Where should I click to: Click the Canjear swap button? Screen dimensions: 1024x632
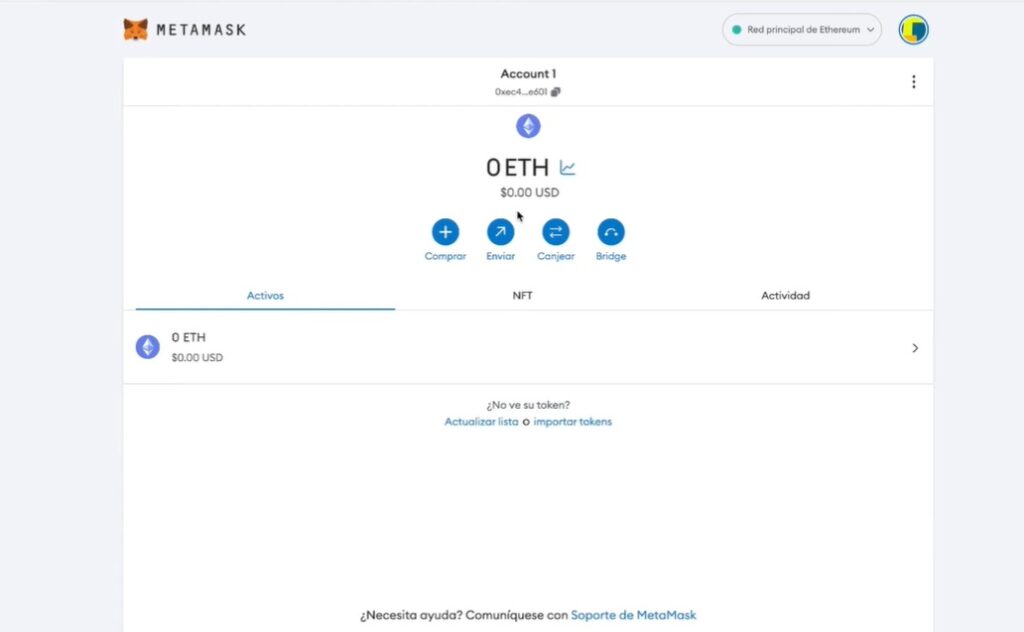556,232
